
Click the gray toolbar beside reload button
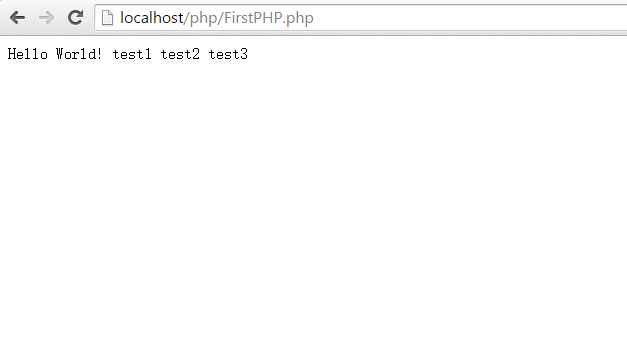pyautogui.click(x=89, y=18)
